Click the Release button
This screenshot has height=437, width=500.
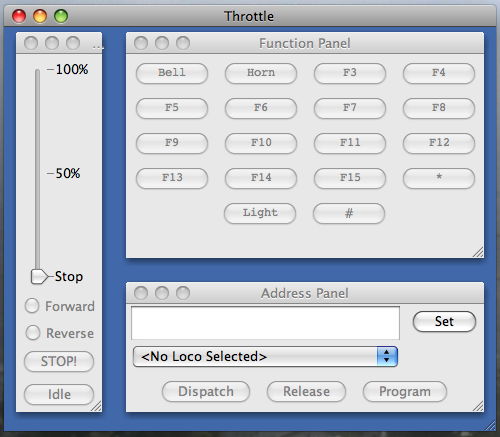click(x=306, y=392)
